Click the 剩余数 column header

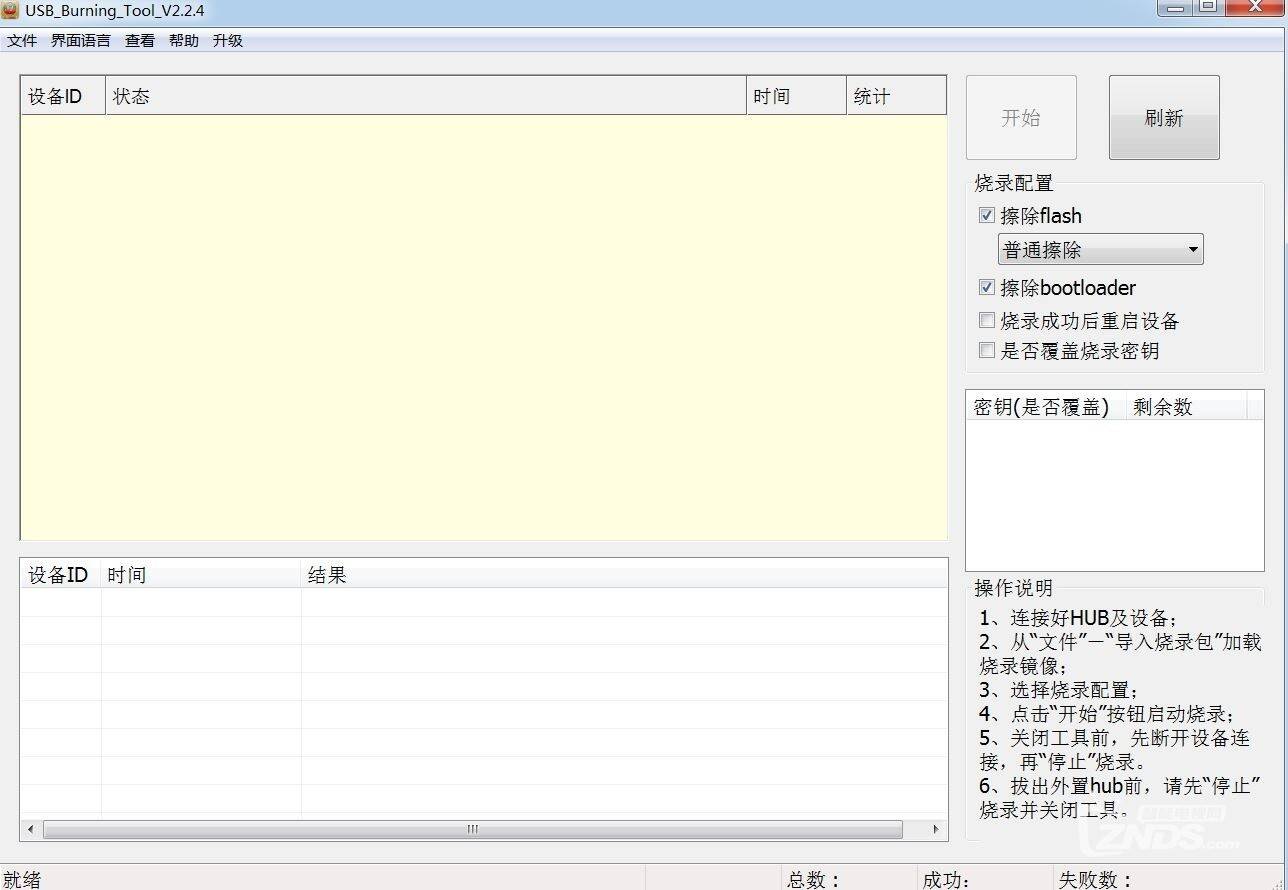[x=1185, y=407]
